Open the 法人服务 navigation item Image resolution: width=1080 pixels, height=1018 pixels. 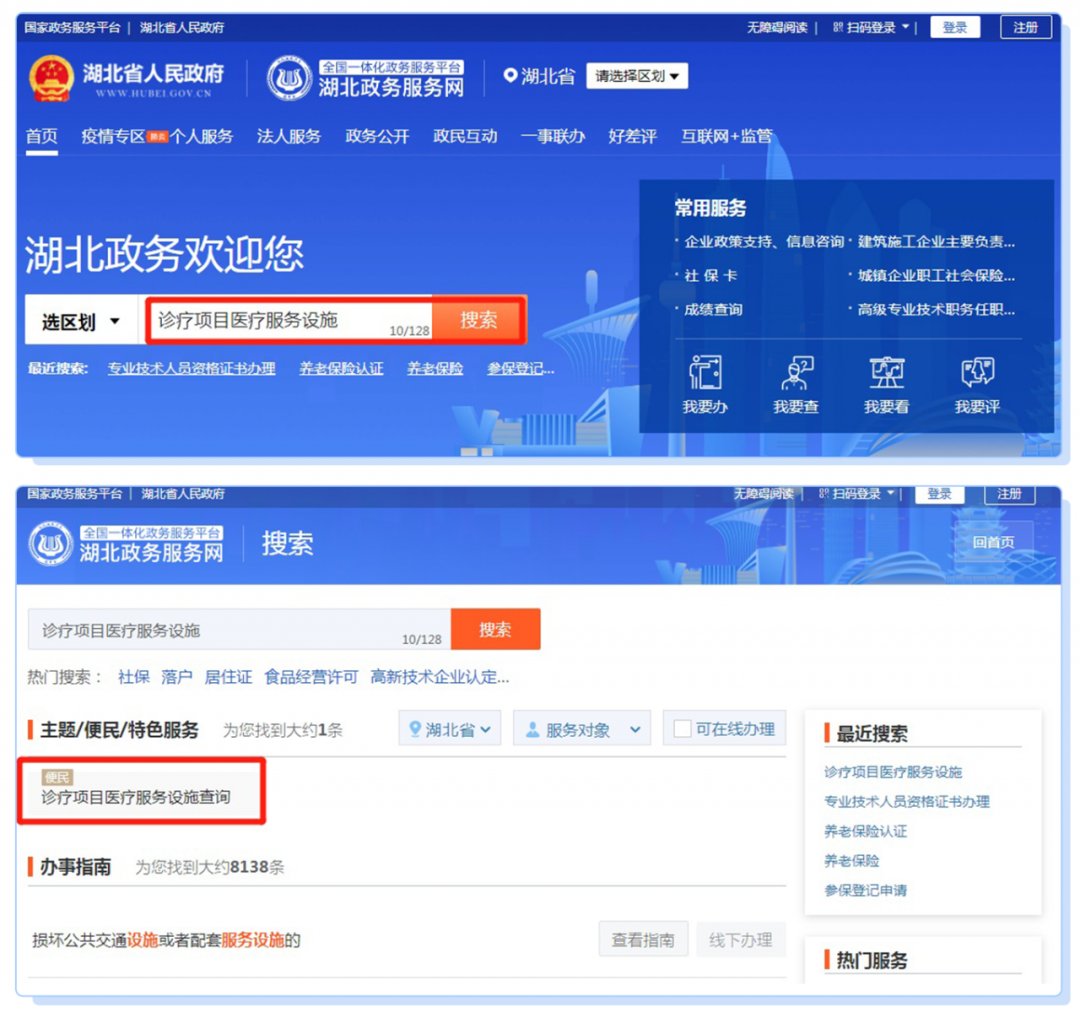[289, 136]
